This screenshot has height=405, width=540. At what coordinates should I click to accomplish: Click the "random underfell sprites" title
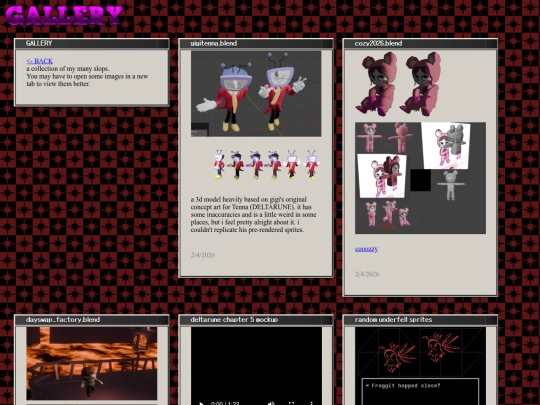point(393,320)
